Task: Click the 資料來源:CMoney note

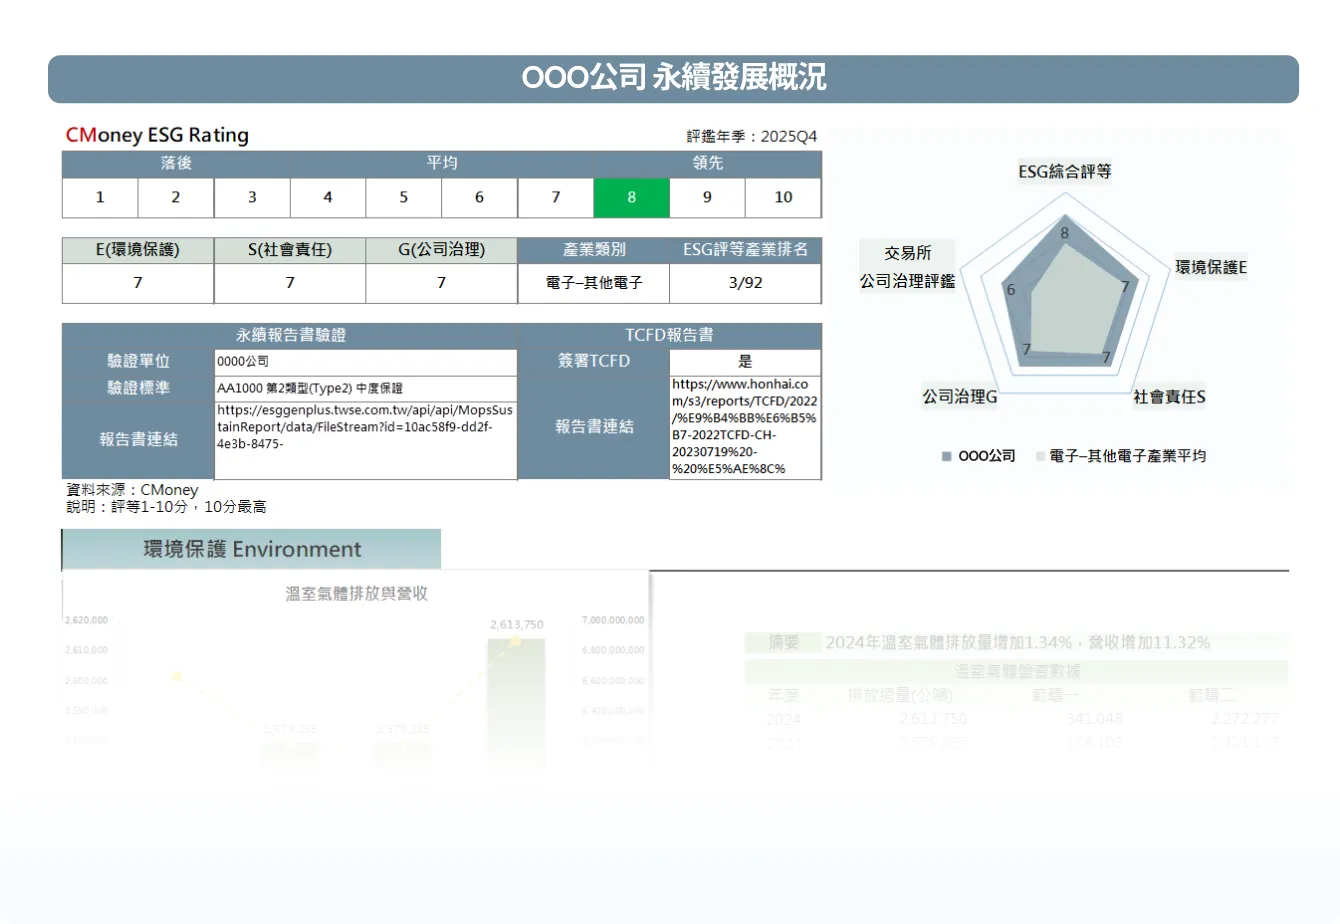Action: point(132,490)
